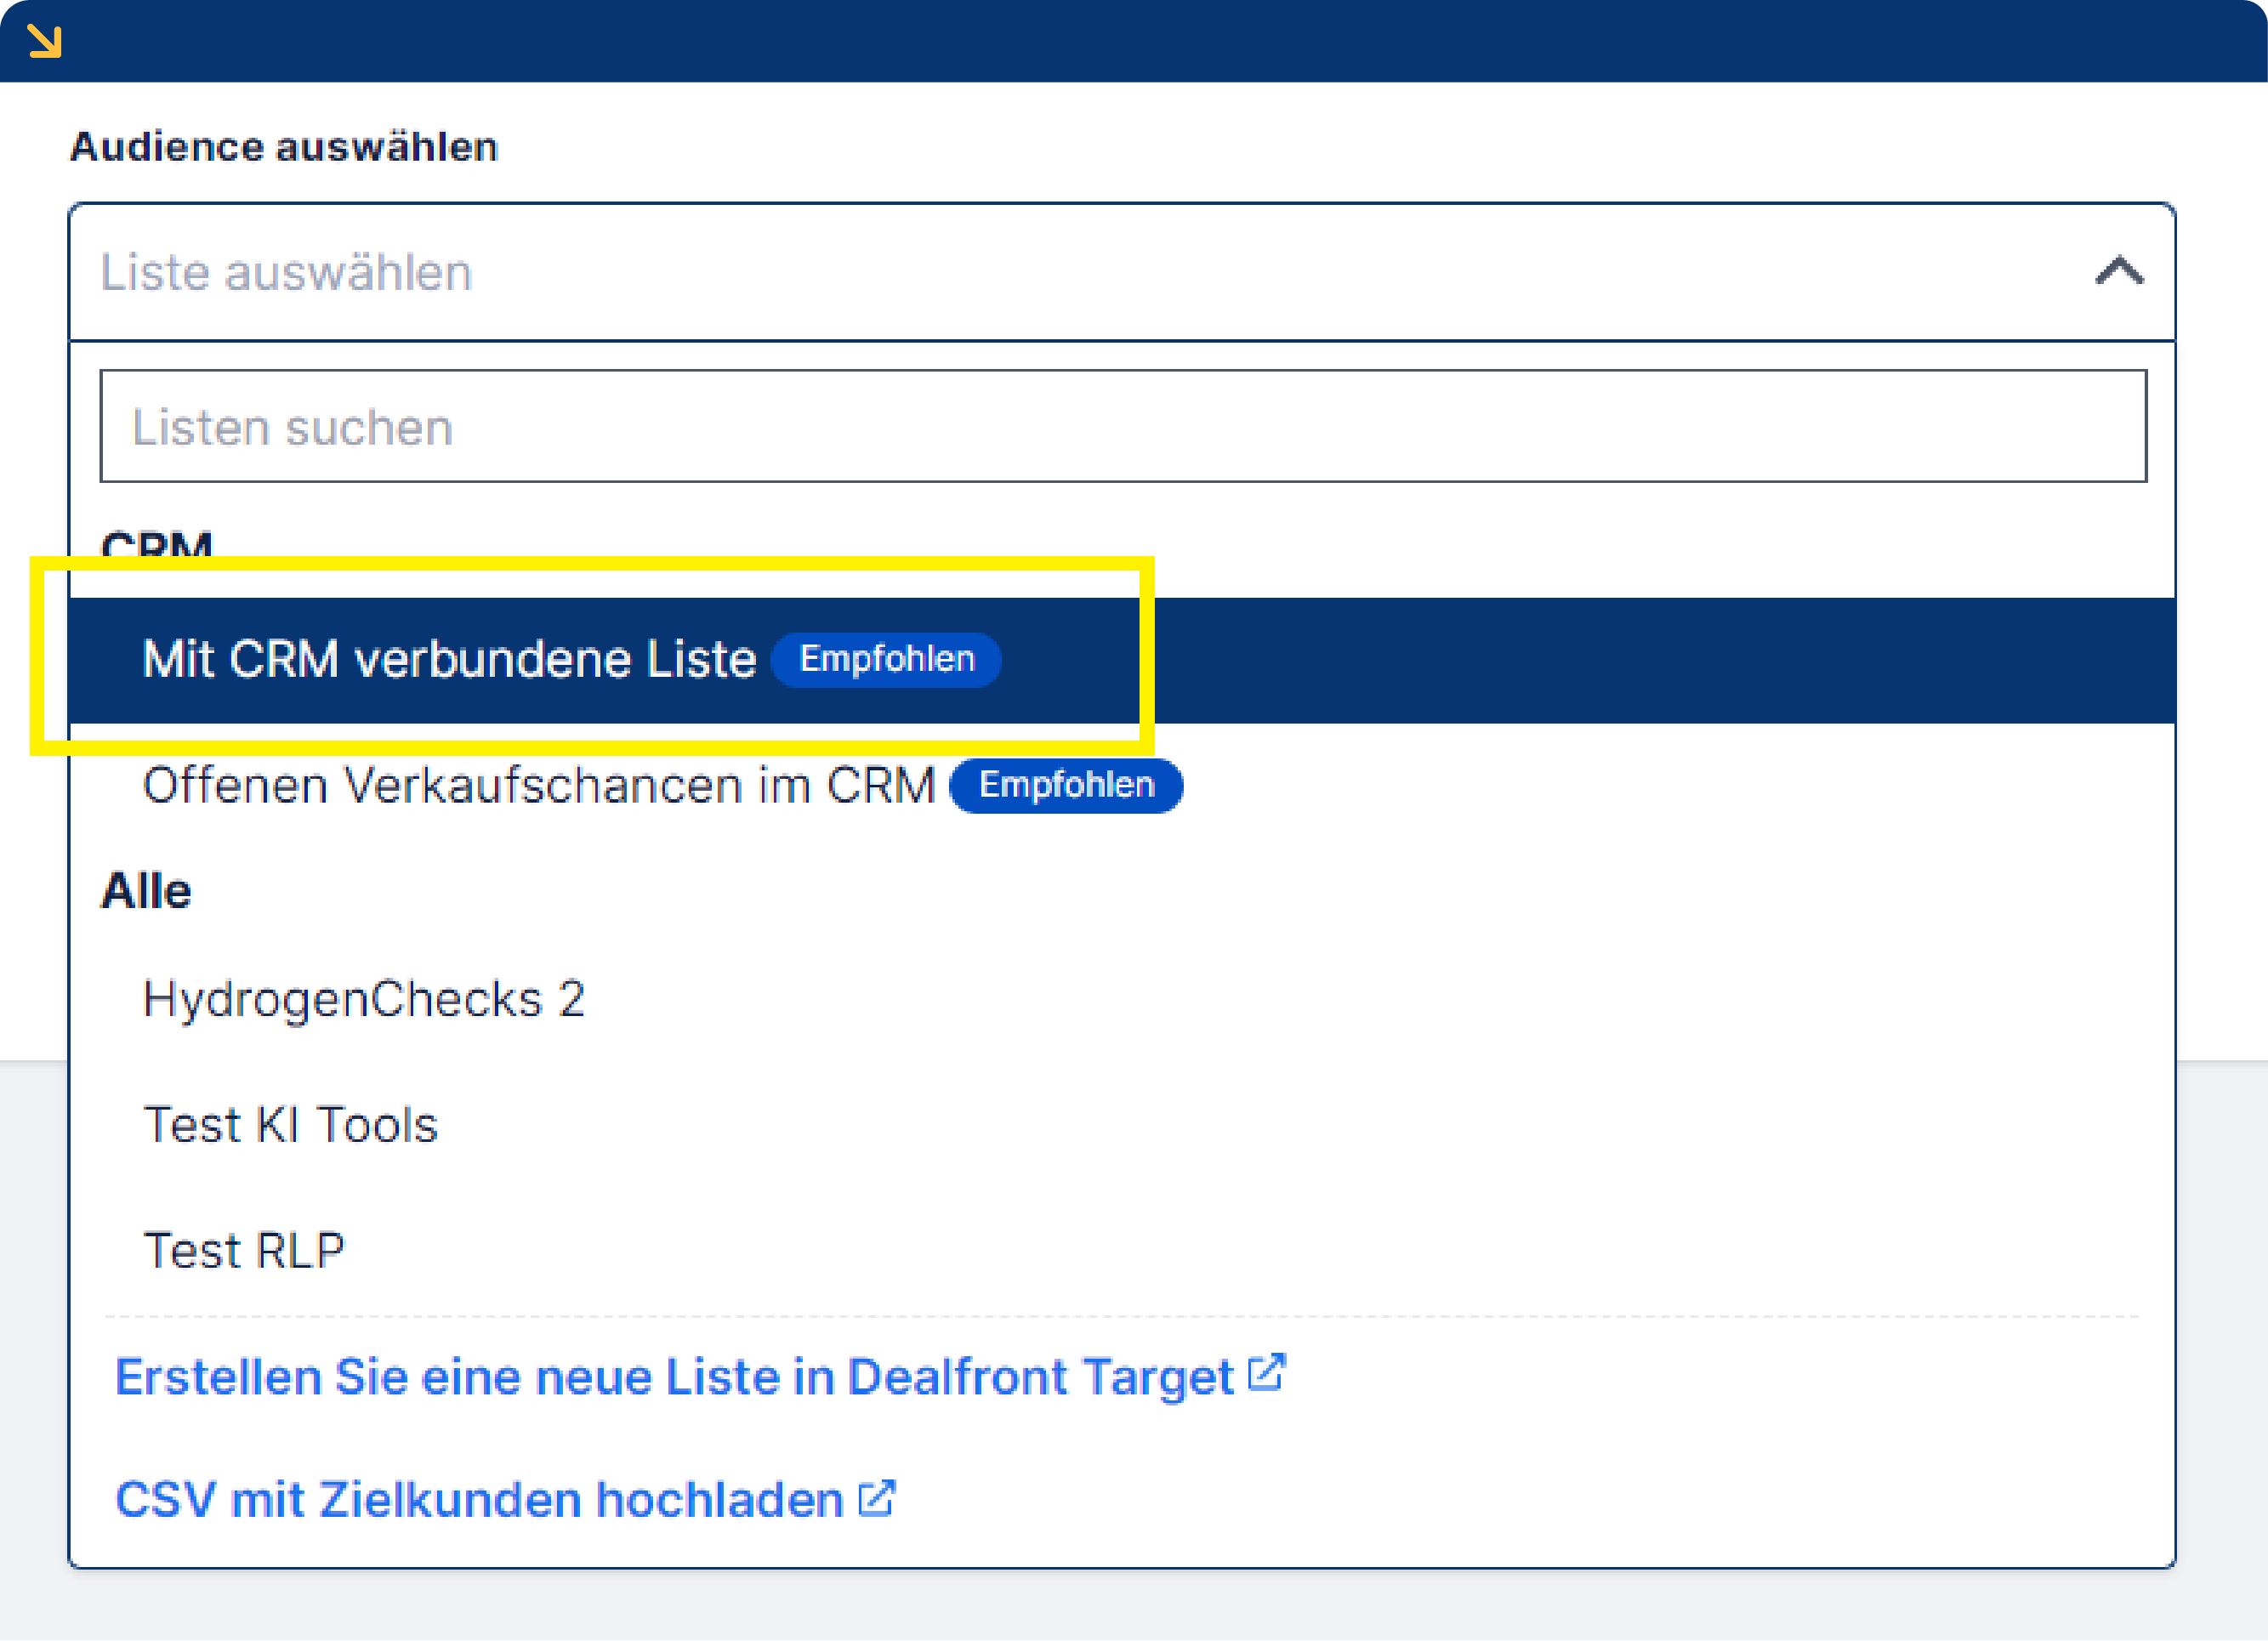Select the Test RLP list entry
2268x1641 pixels.
click(244, 1250)
